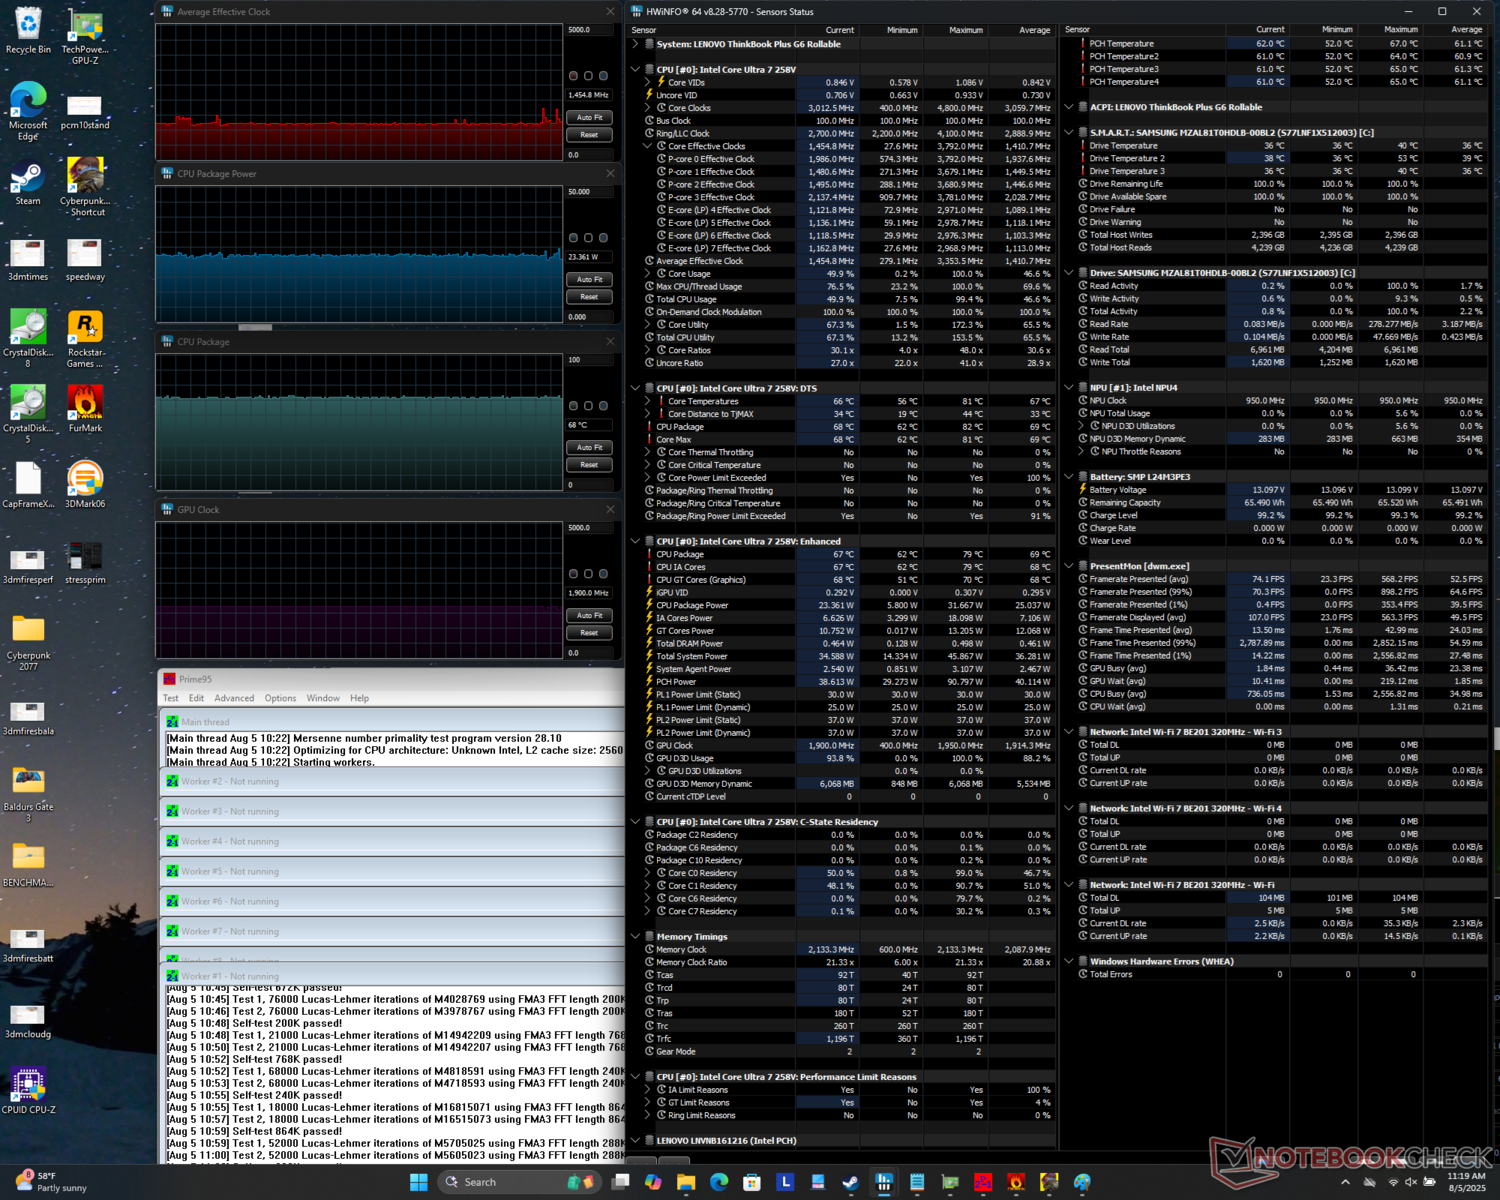Click Auto Fit in the GPU Clock graph

point(589,616)
